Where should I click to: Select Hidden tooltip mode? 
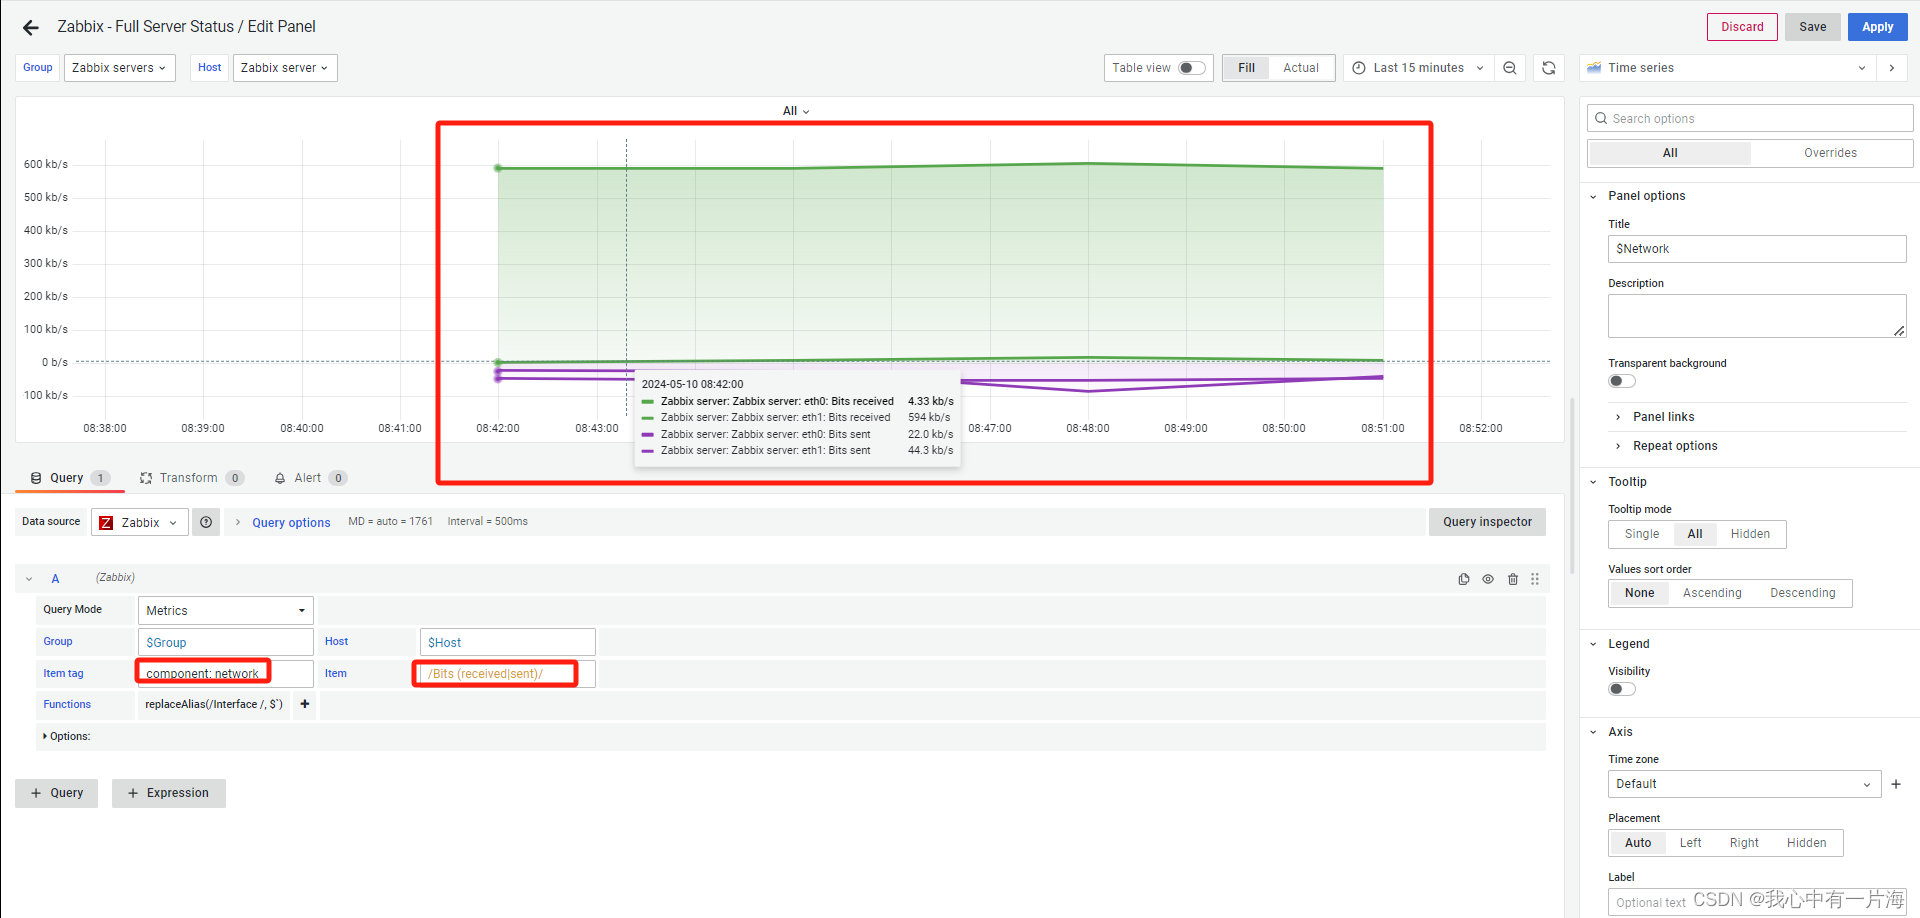point(1750,534)
